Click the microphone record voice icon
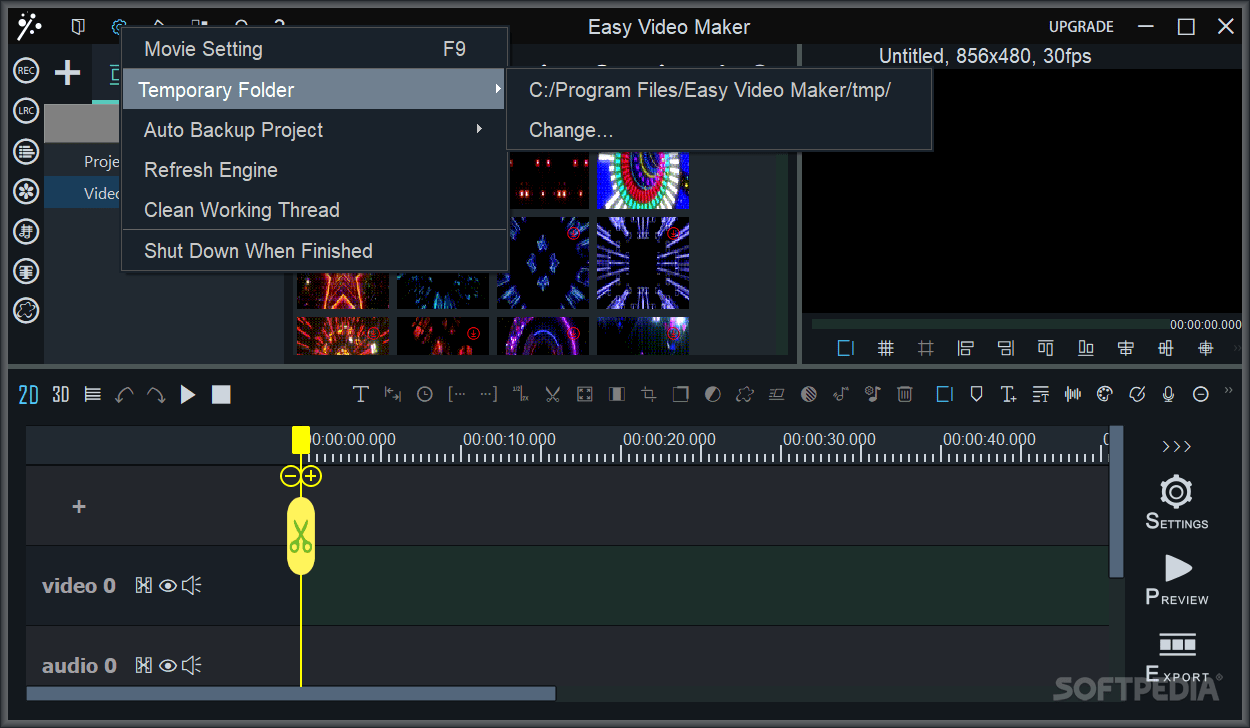1250x728 pixels. pyautogui.click(x=1168, y=394)
